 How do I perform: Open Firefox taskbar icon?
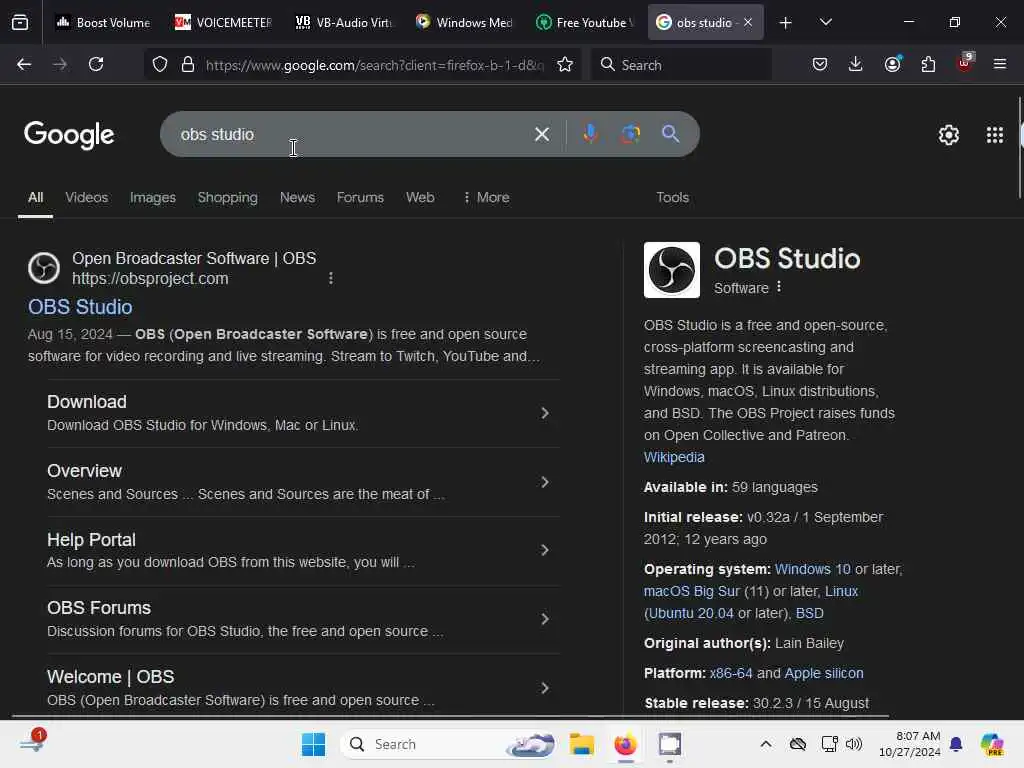(625, 744)
